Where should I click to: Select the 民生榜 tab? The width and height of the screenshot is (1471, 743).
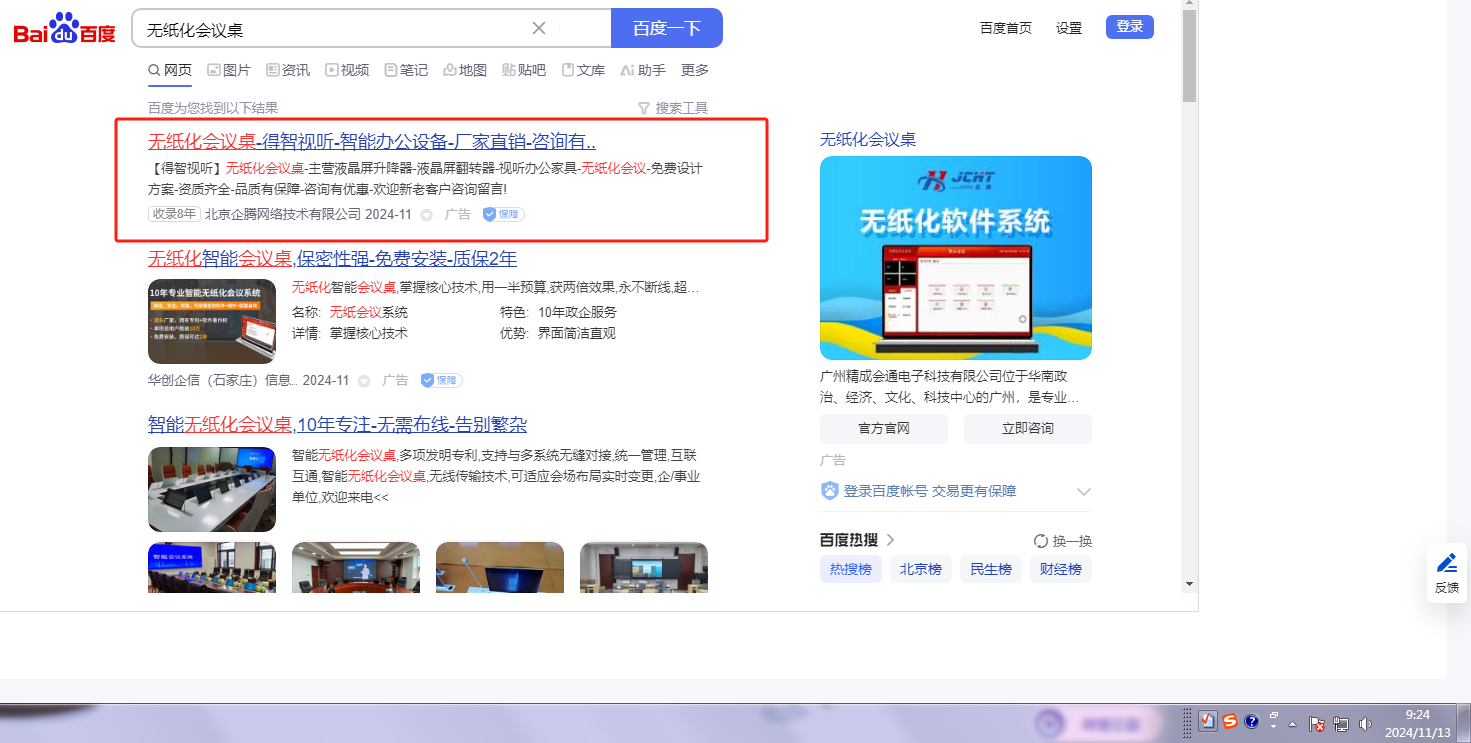point(991,569)
